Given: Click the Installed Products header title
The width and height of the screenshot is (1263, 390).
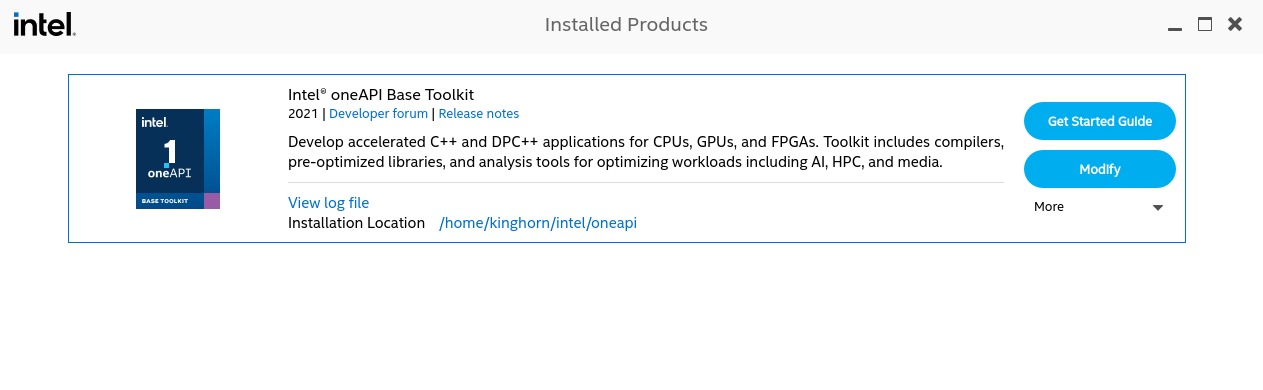Looking at the screenshot, I should 626,24.
